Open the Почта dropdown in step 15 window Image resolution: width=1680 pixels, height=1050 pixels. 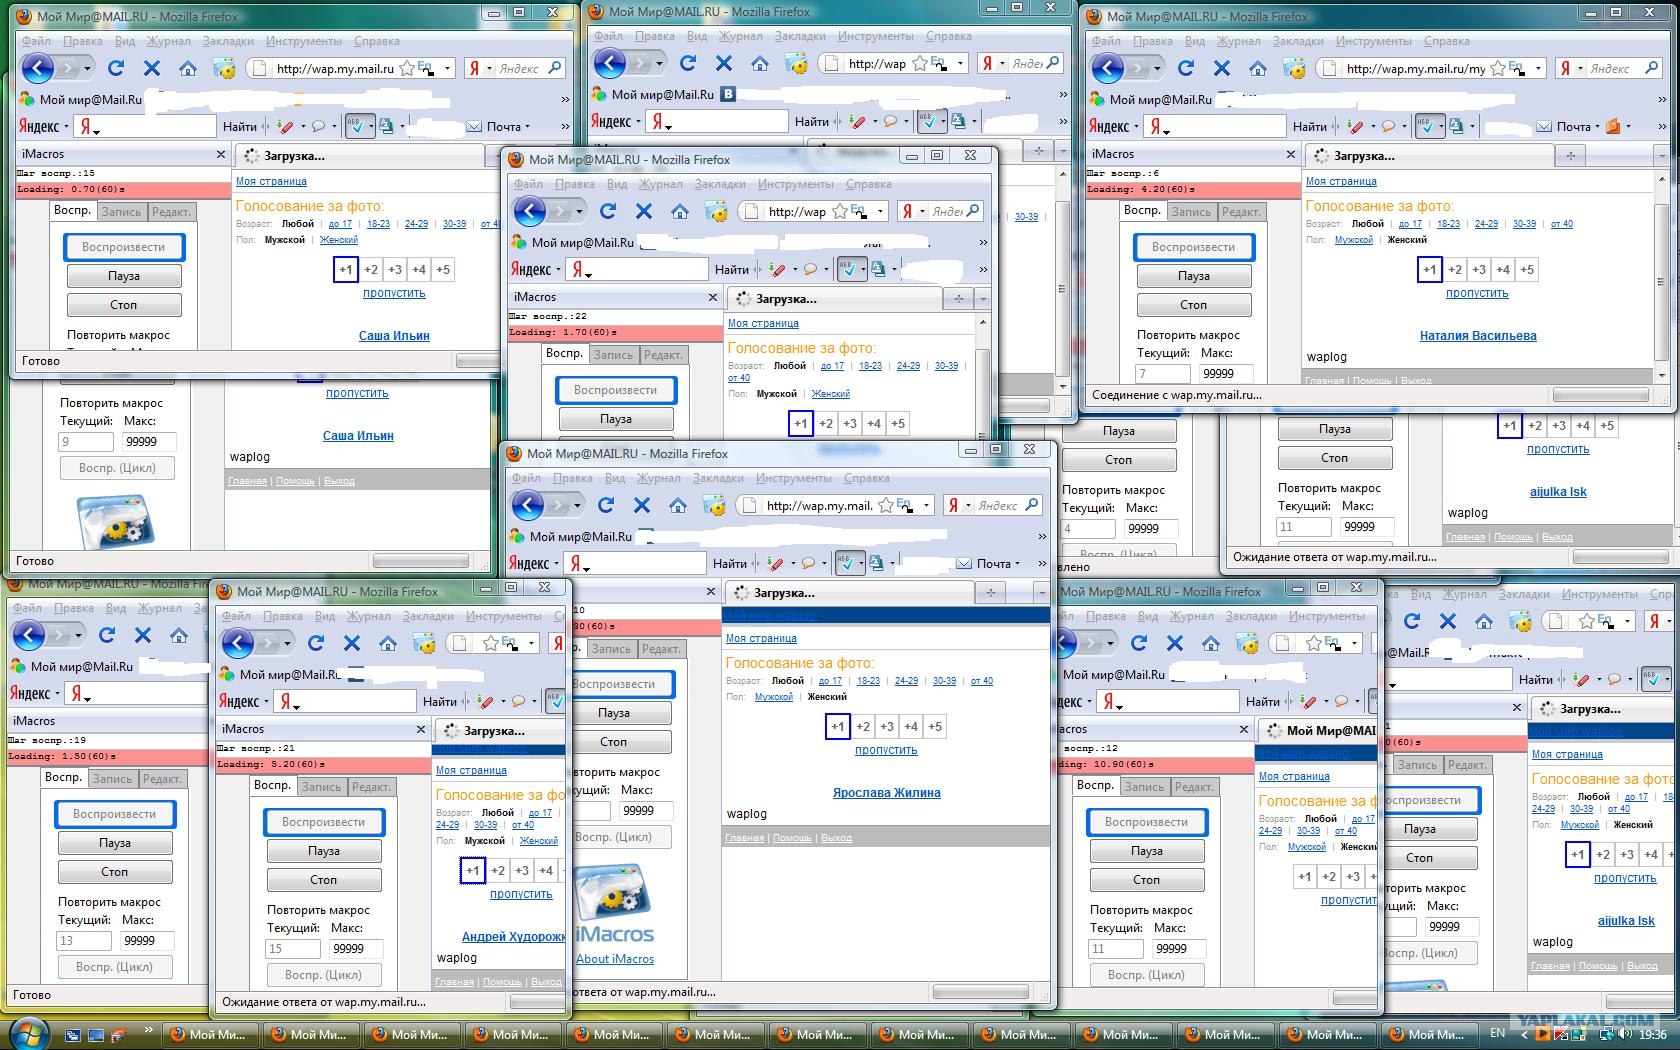pos(527,127)
